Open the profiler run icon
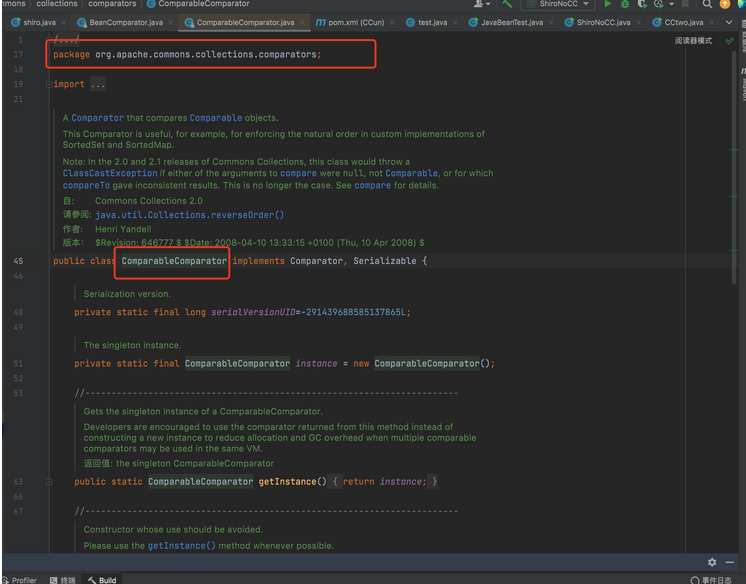The image size is (746, 584). click(658, 4)
